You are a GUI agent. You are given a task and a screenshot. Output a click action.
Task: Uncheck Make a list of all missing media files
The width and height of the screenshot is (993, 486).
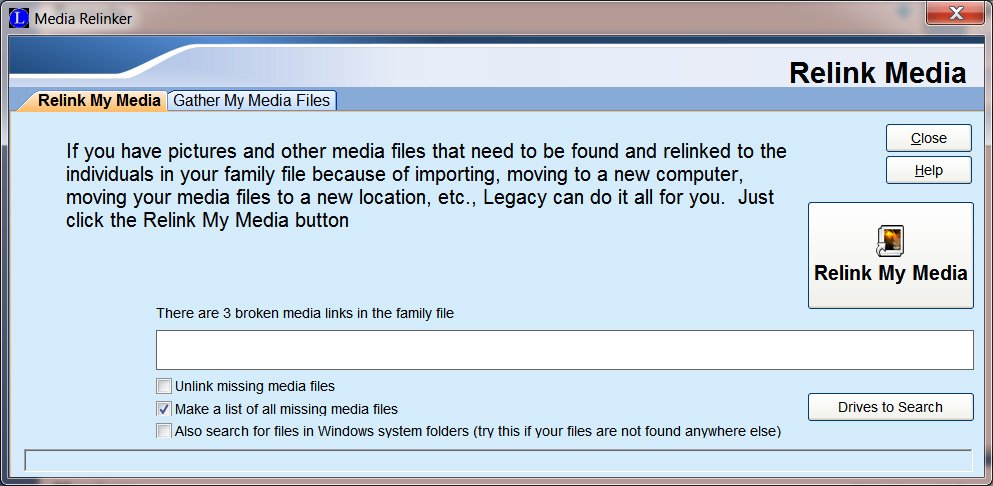164,409
